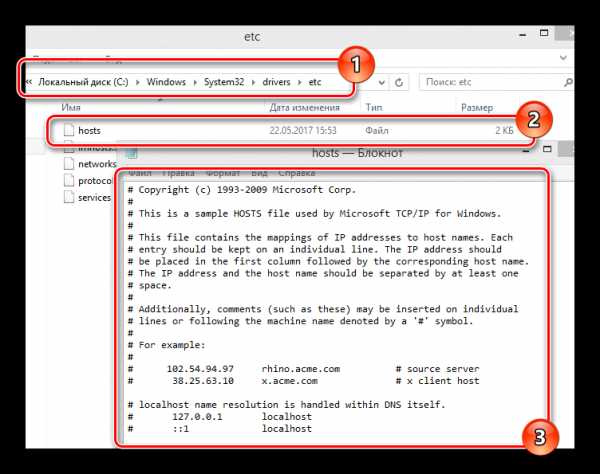Click the date '22.05.2017 15:53'
Viewport: 600px width, 474px height.
pos(303,130)
